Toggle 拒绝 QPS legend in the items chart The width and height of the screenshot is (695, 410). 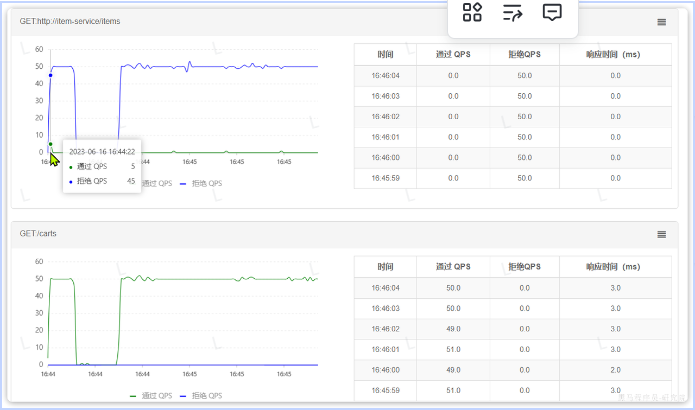(201, 184)
